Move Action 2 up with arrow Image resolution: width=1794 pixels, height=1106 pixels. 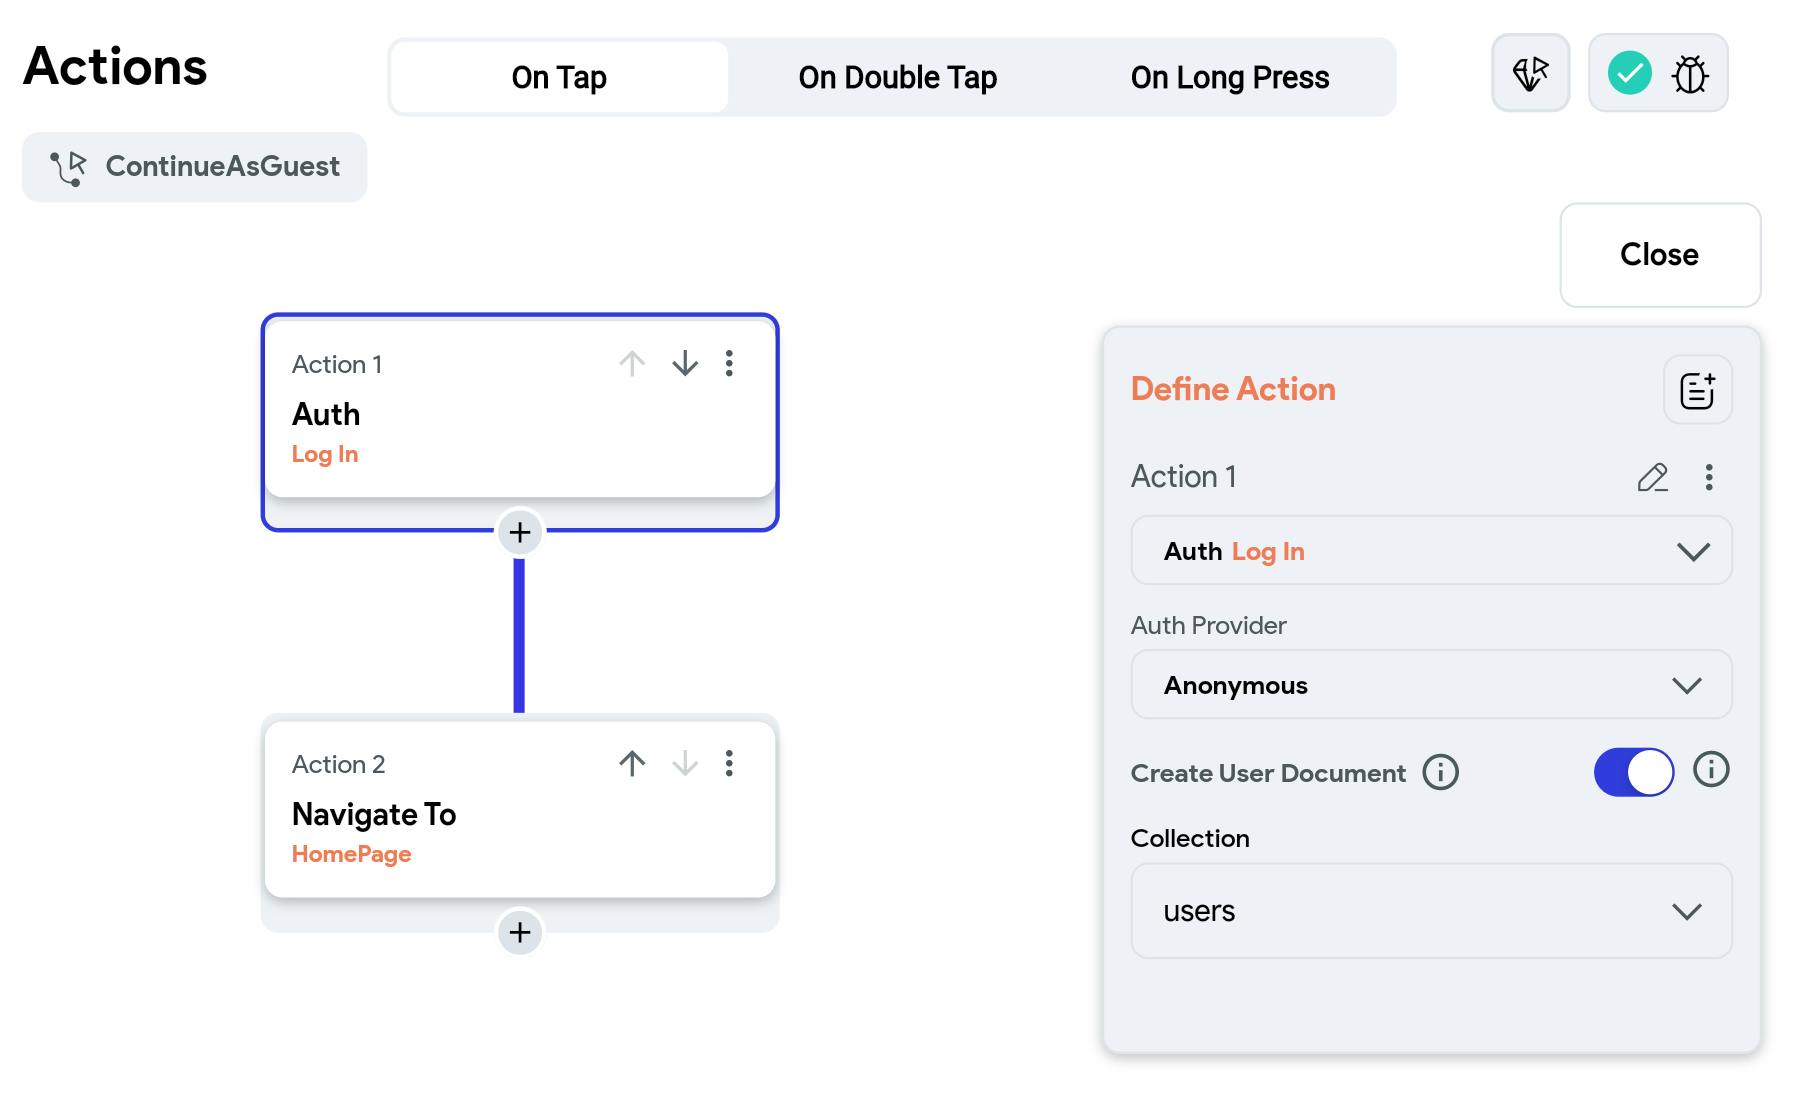pyautogui.click(x=632, y=764)
